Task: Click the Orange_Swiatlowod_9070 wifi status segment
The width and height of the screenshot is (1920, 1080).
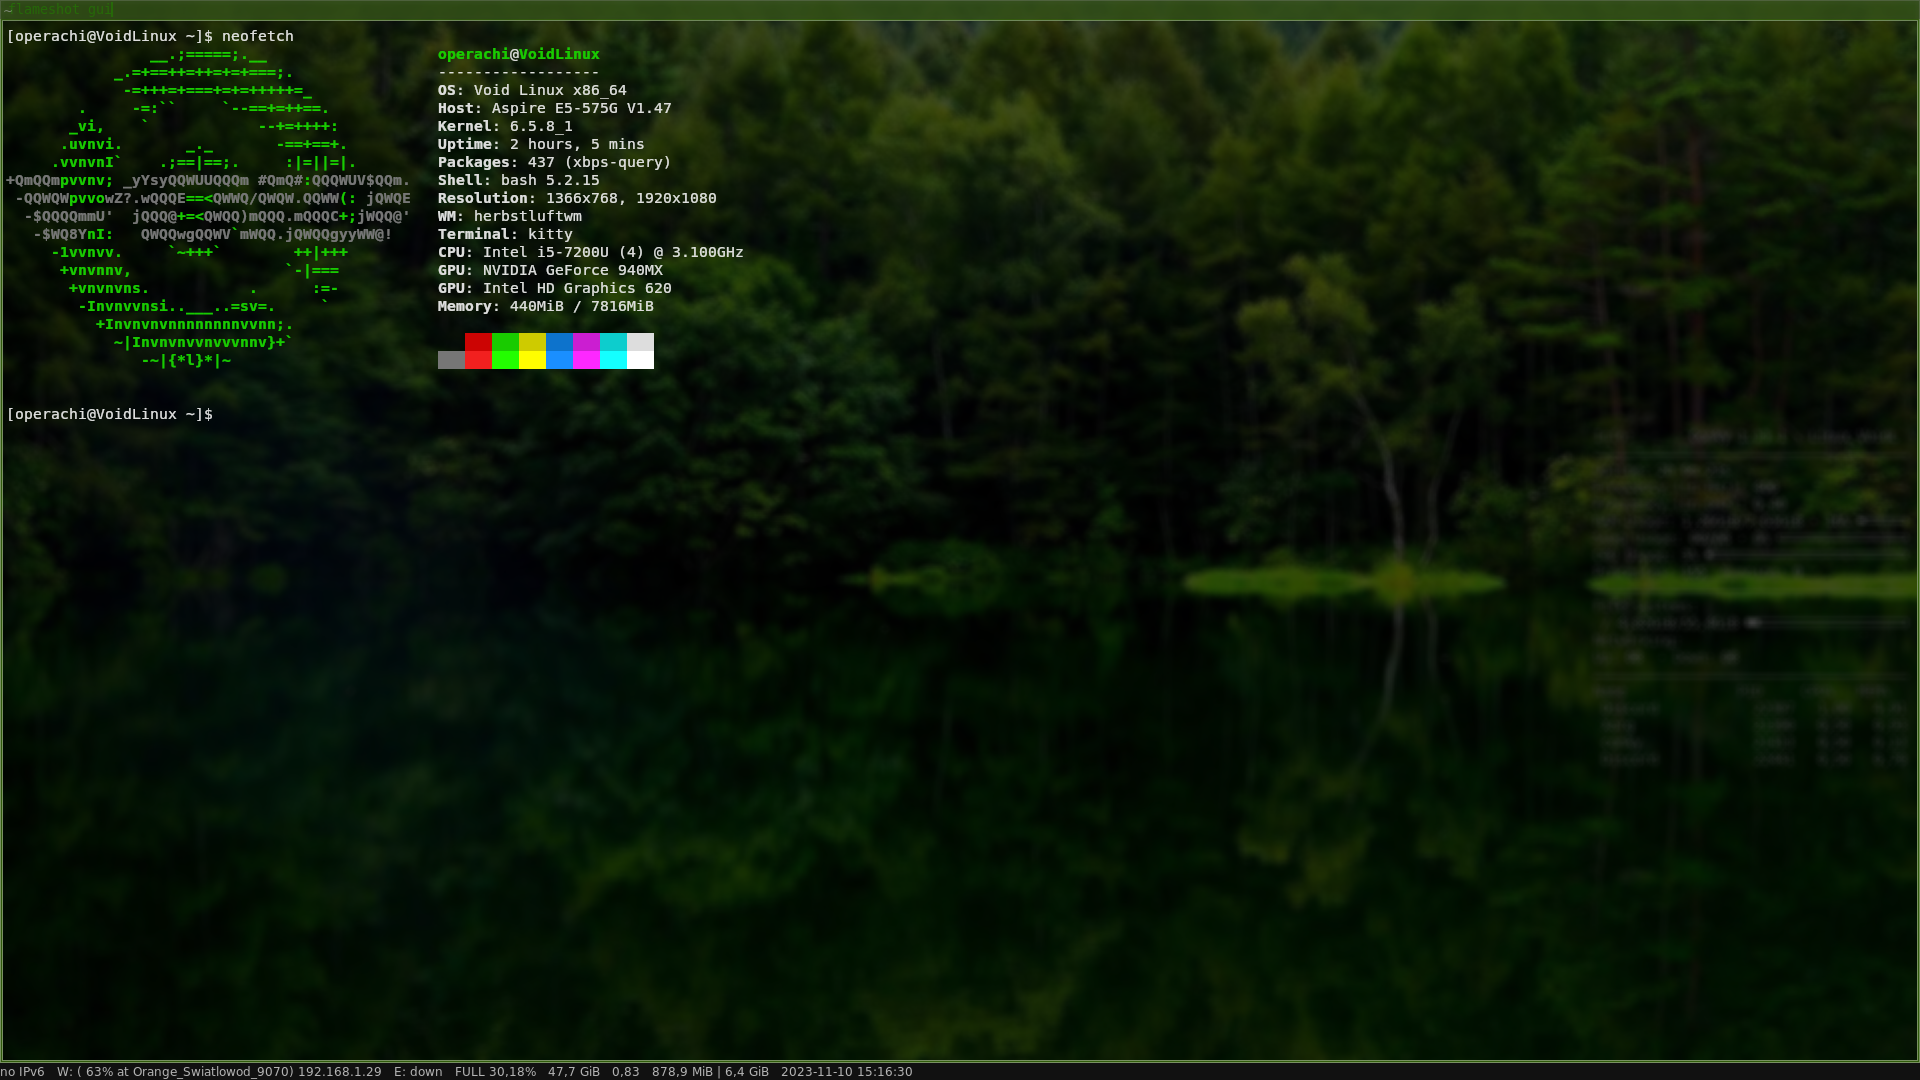Action: [x=218, y=1071]
